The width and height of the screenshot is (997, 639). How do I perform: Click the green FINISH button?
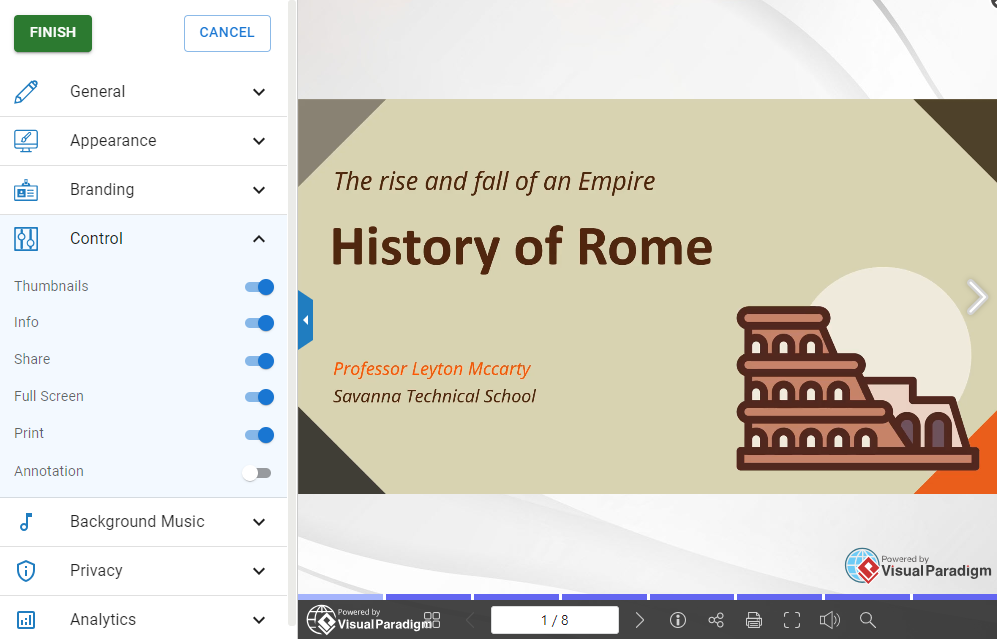(x=53, y=33)
